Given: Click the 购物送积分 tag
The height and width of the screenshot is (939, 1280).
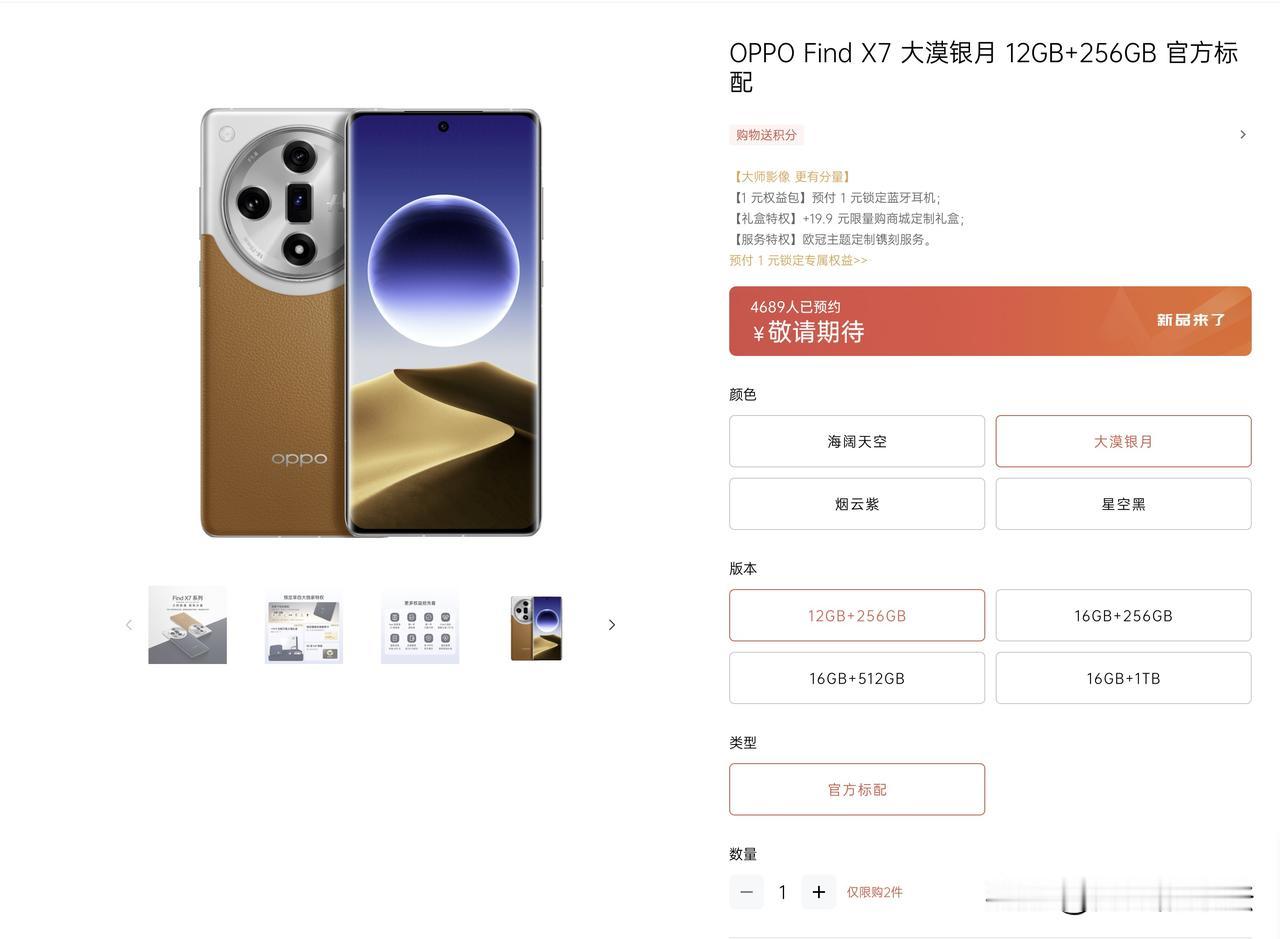Looking at the screenshot, I should (766, 135).
